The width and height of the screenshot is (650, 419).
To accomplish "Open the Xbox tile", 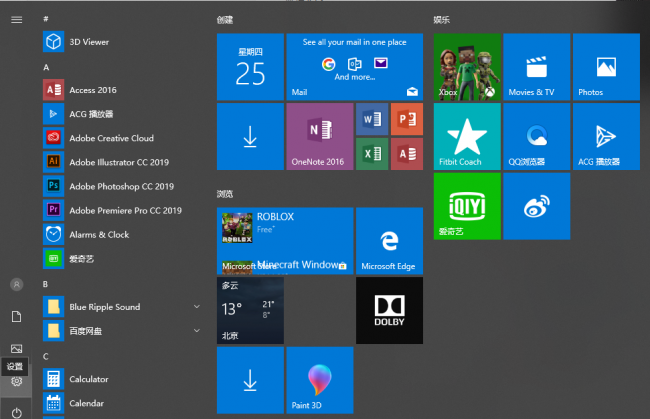I will [x=467, y=67].
